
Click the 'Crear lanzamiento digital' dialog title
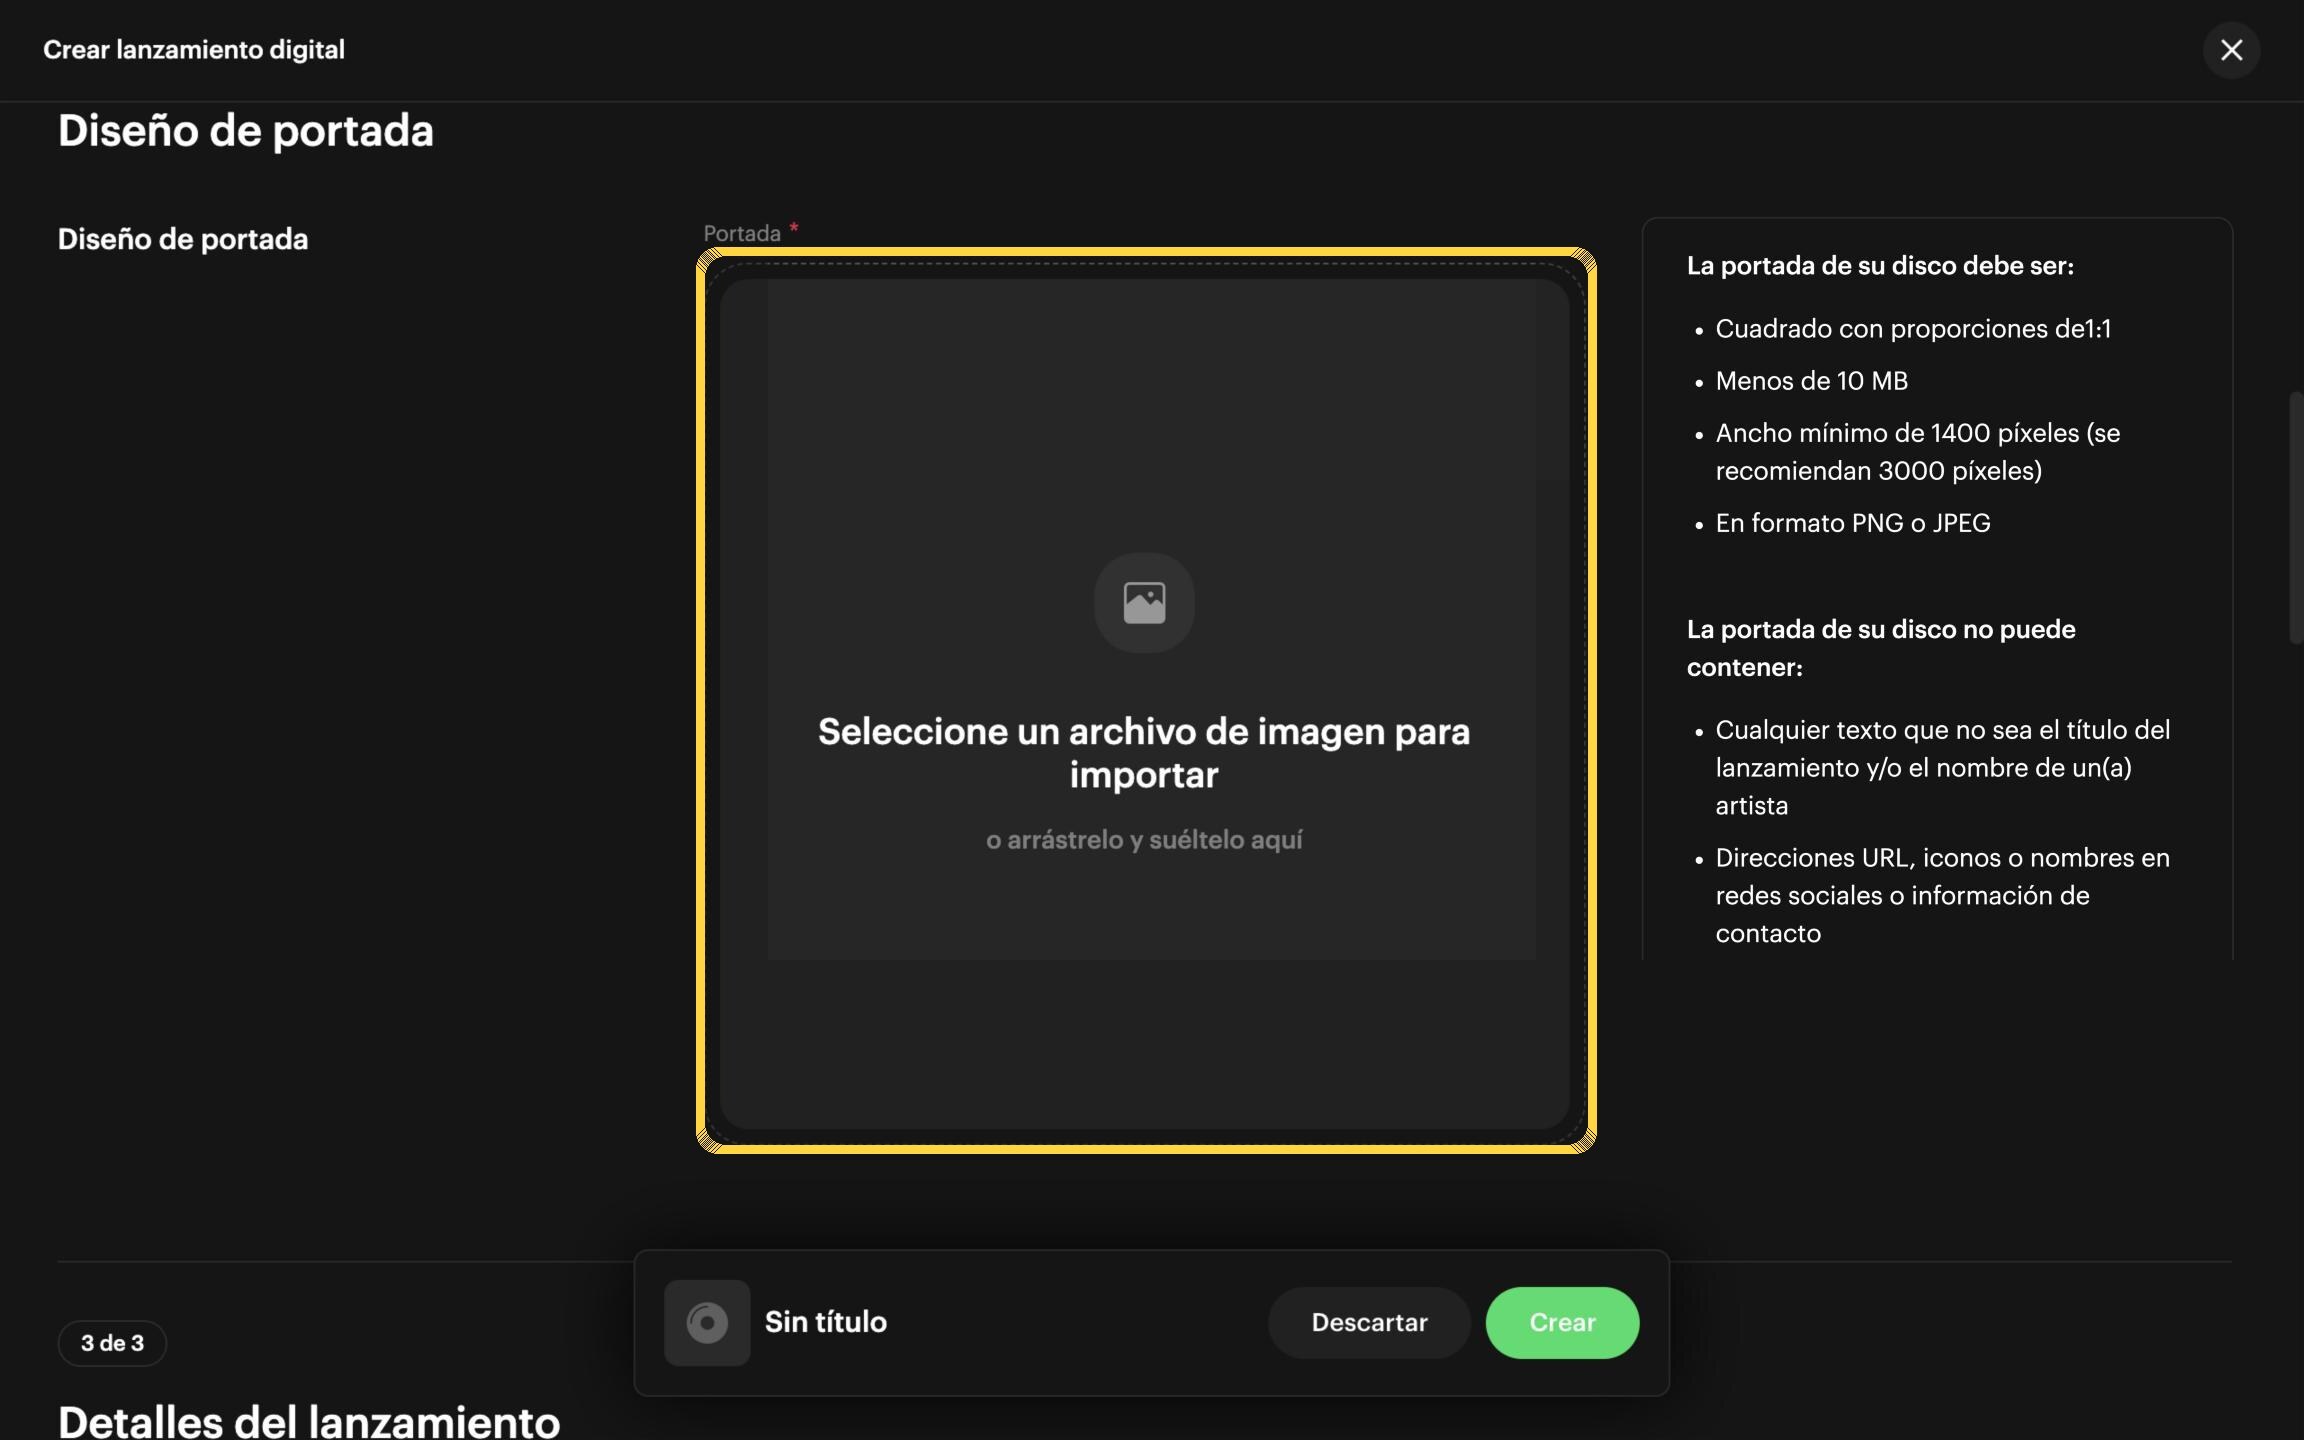[x=194, y=50]
